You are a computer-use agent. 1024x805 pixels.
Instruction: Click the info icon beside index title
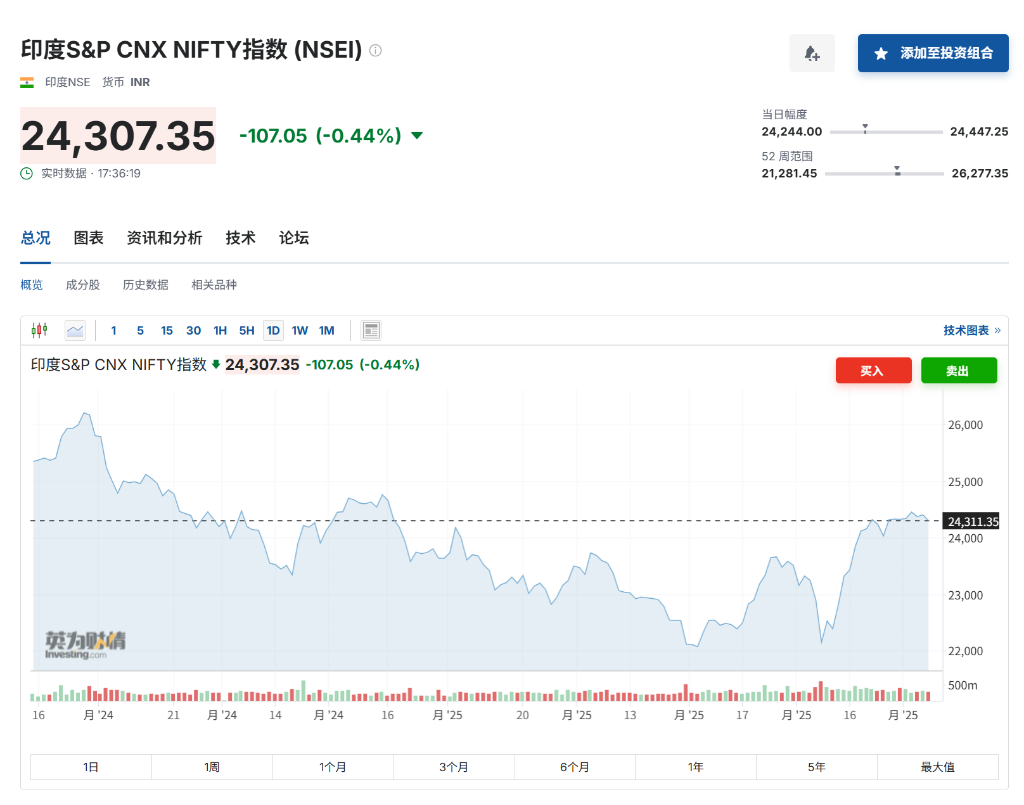375,50
